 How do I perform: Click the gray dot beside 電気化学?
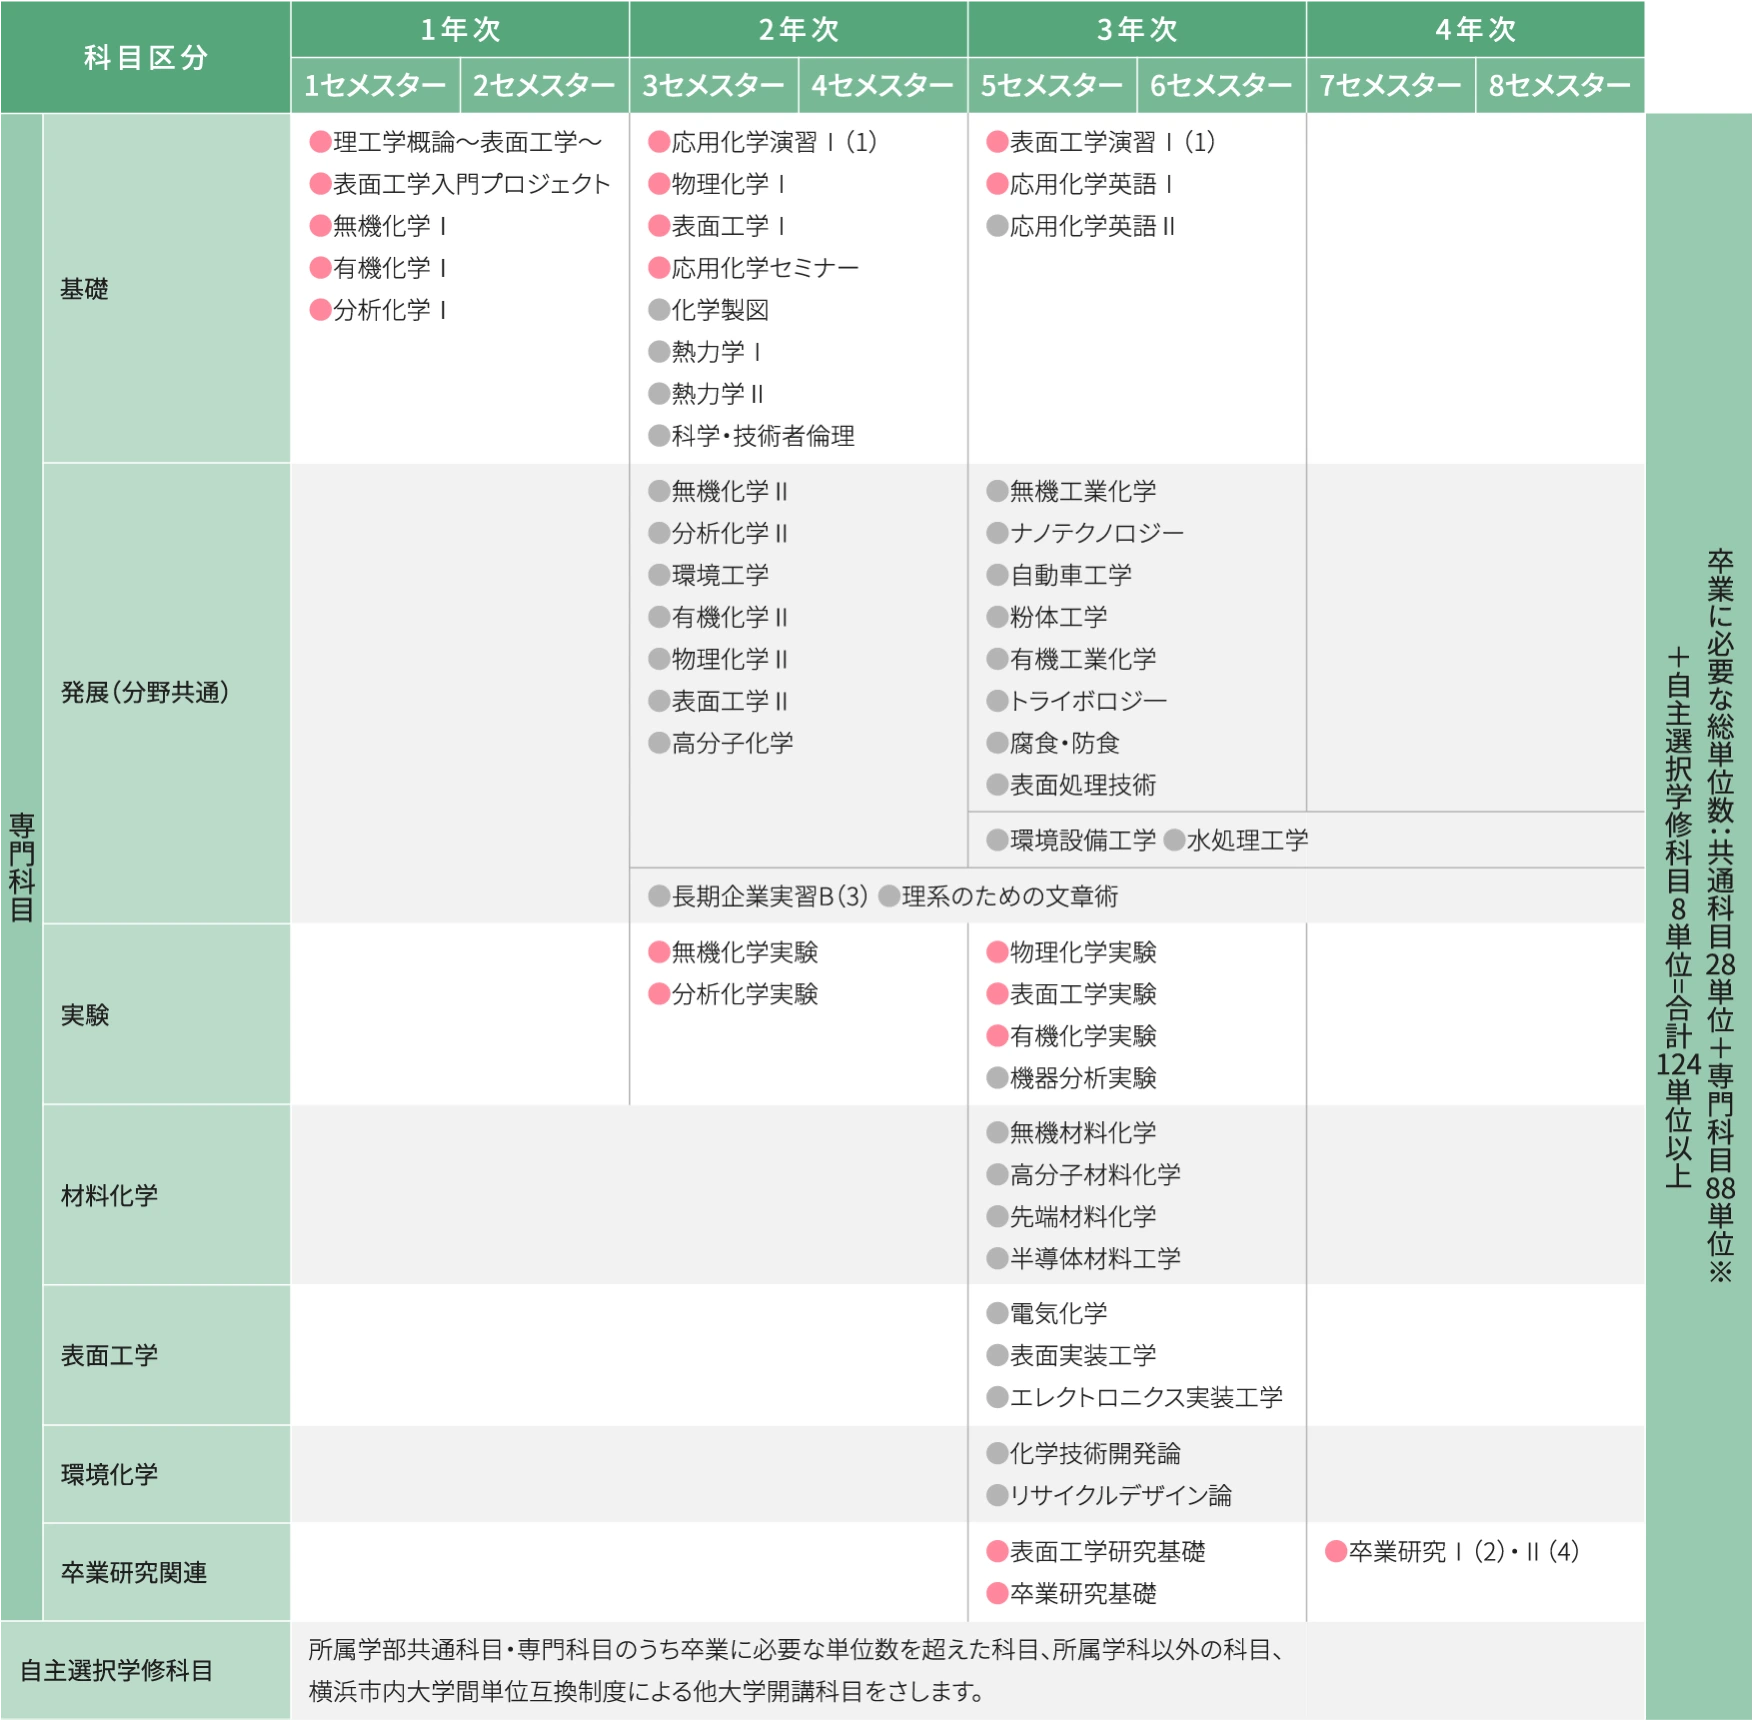[x=997, y=1313]
